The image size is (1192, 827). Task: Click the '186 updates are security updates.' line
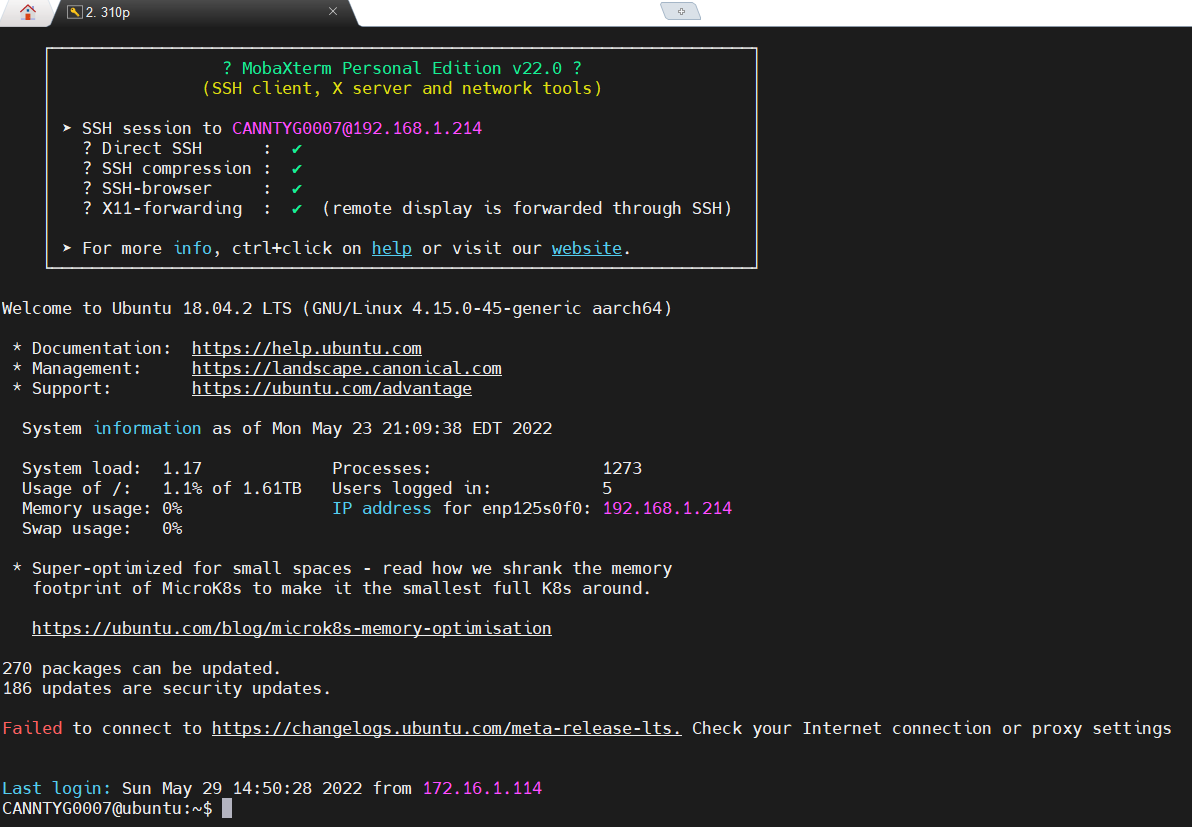click(x=166, y=689)
